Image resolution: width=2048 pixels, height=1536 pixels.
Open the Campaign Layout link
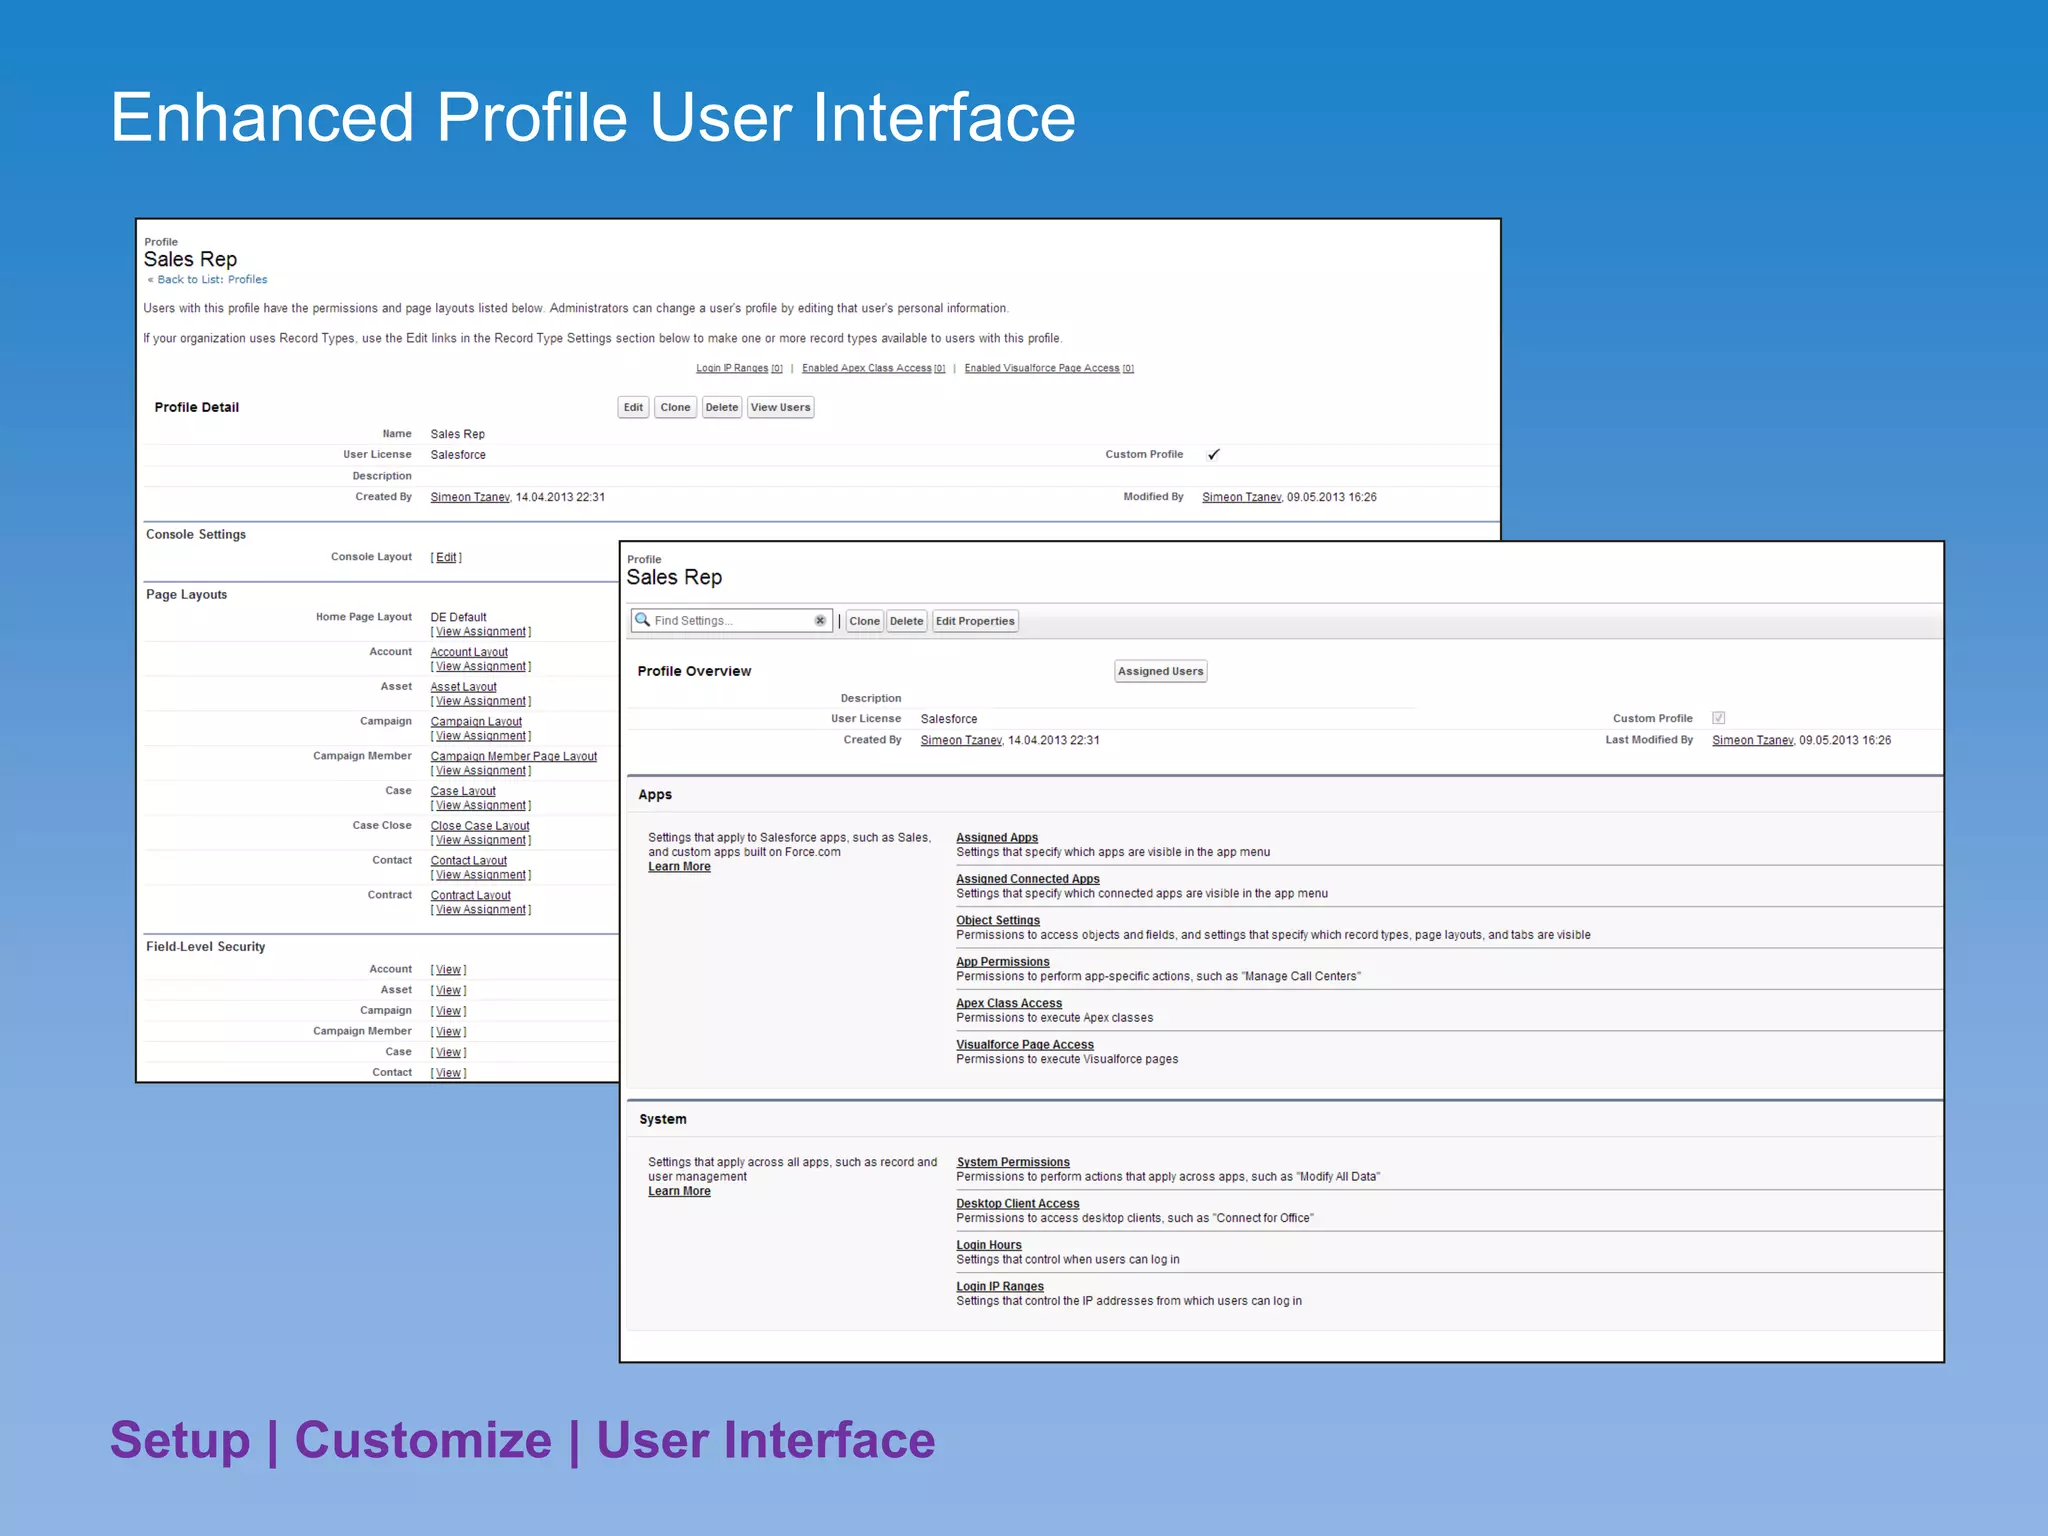pos(476,721)
